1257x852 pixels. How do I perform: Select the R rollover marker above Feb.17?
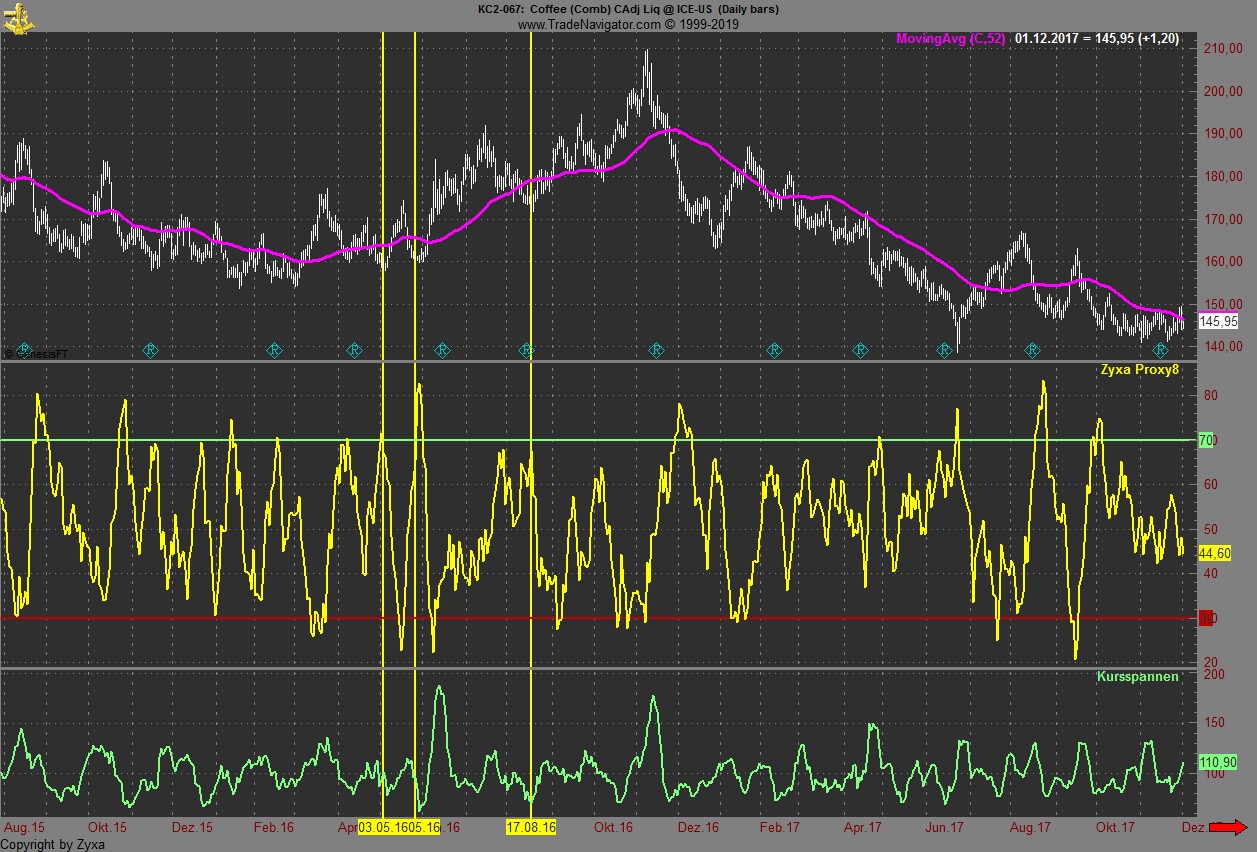tap(773, 349)
